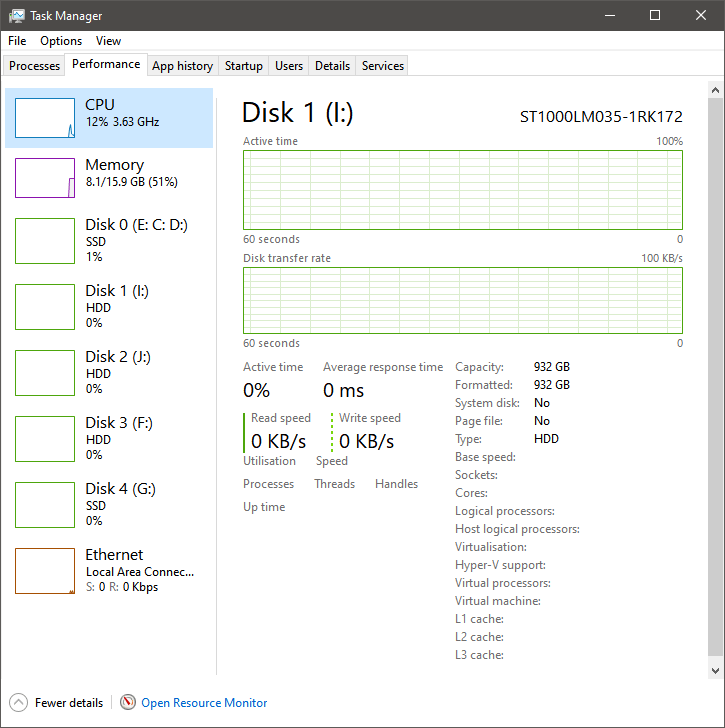Select the Memory usage mini graph
The image size is (725, 728).
point(45,178)
